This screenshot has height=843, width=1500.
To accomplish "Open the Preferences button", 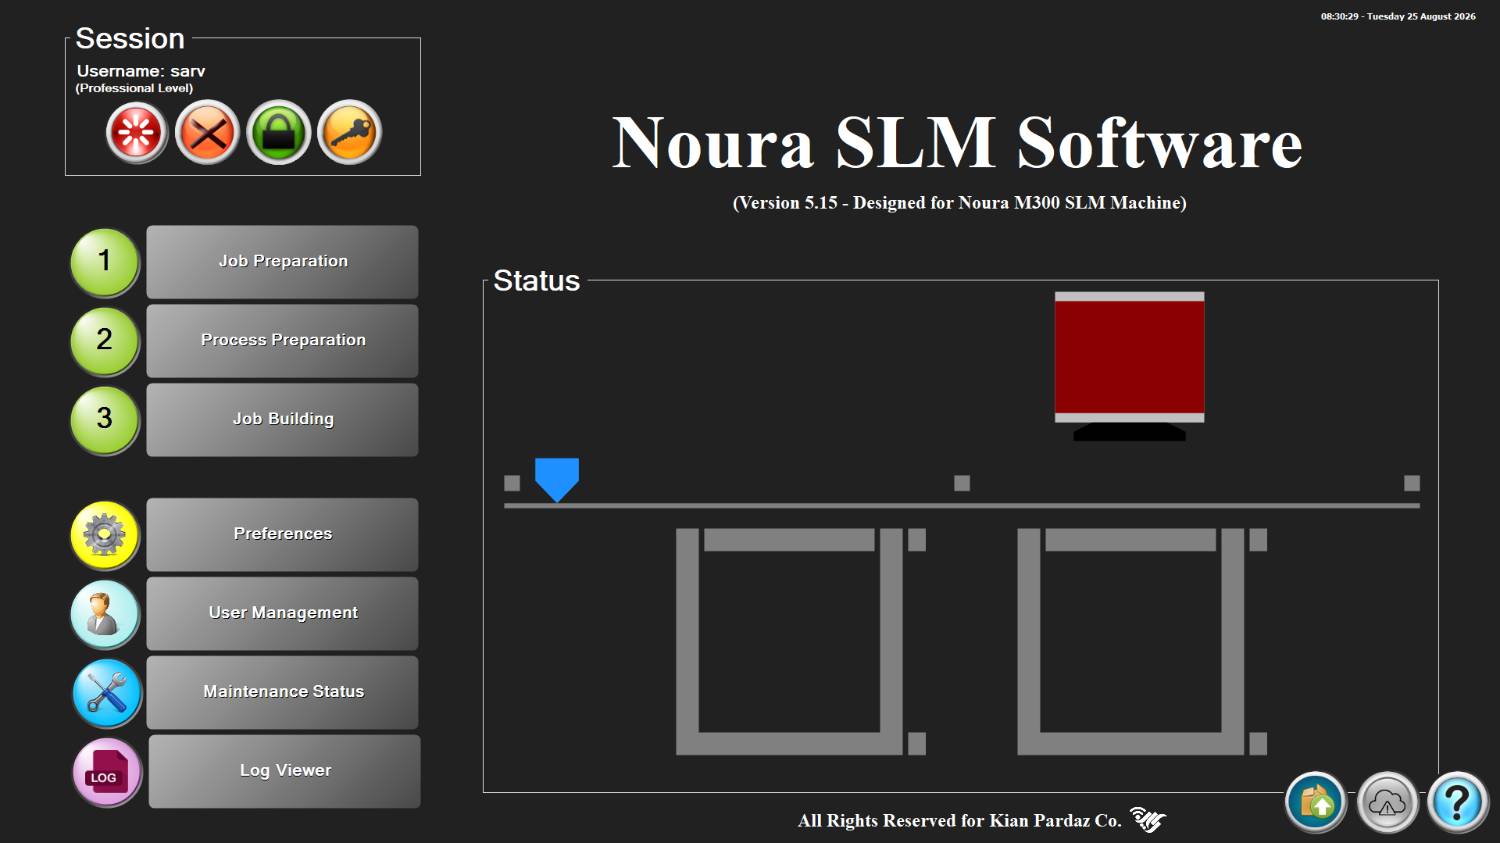I will coord(283,535).
